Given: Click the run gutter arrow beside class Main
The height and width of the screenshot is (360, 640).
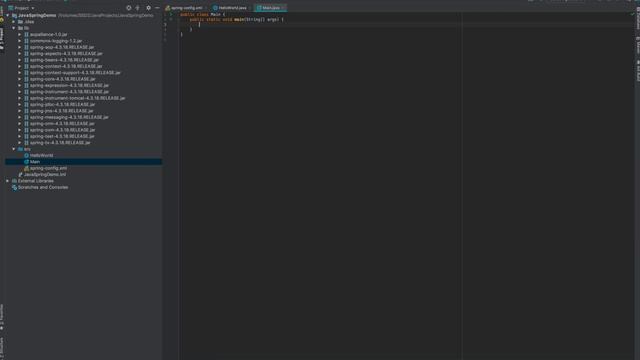Looking at the screenshot, I should pos(171,14).
